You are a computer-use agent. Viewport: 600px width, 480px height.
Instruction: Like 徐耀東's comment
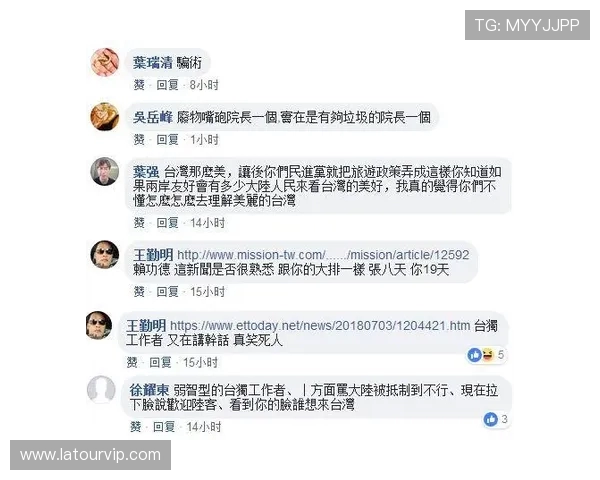tap(135, 426)
